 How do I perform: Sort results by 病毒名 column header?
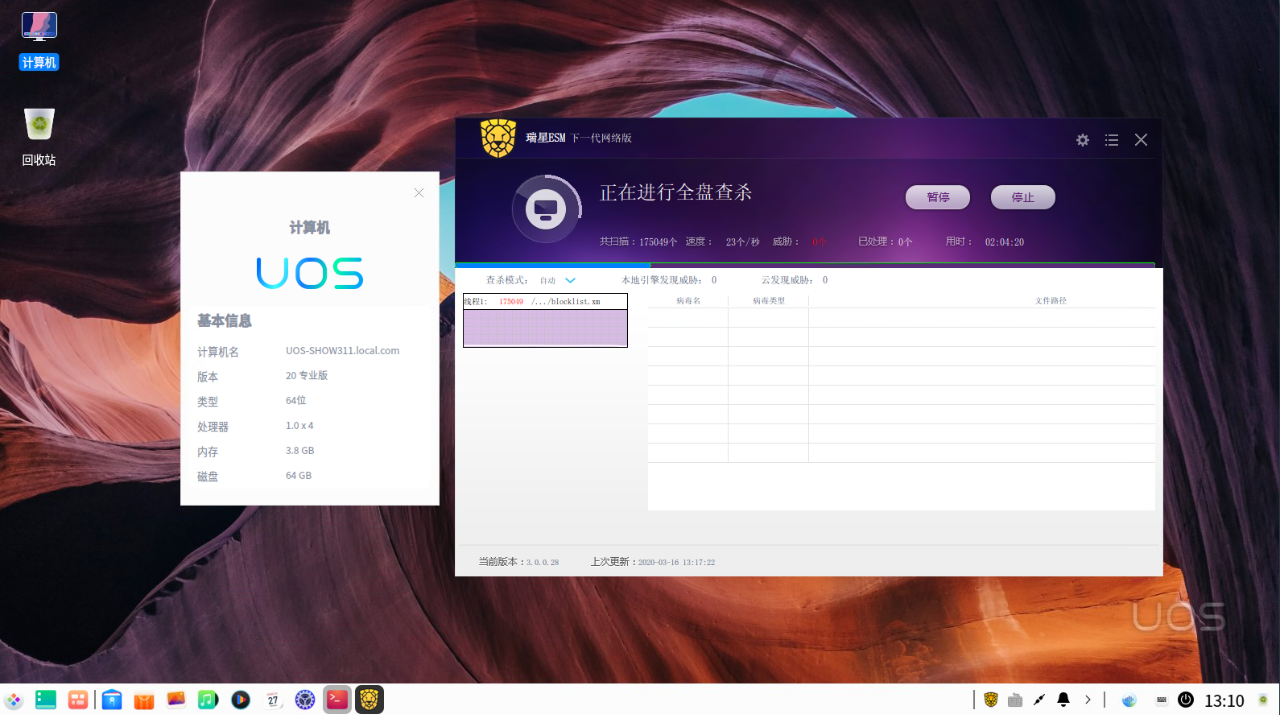click(687, 300)
